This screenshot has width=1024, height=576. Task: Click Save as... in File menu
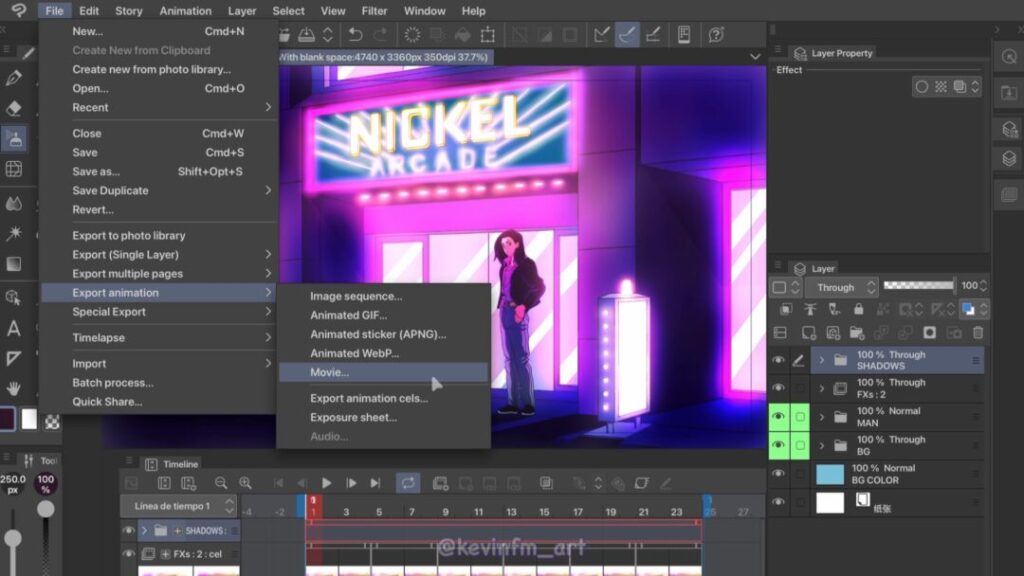pos(95,171)
